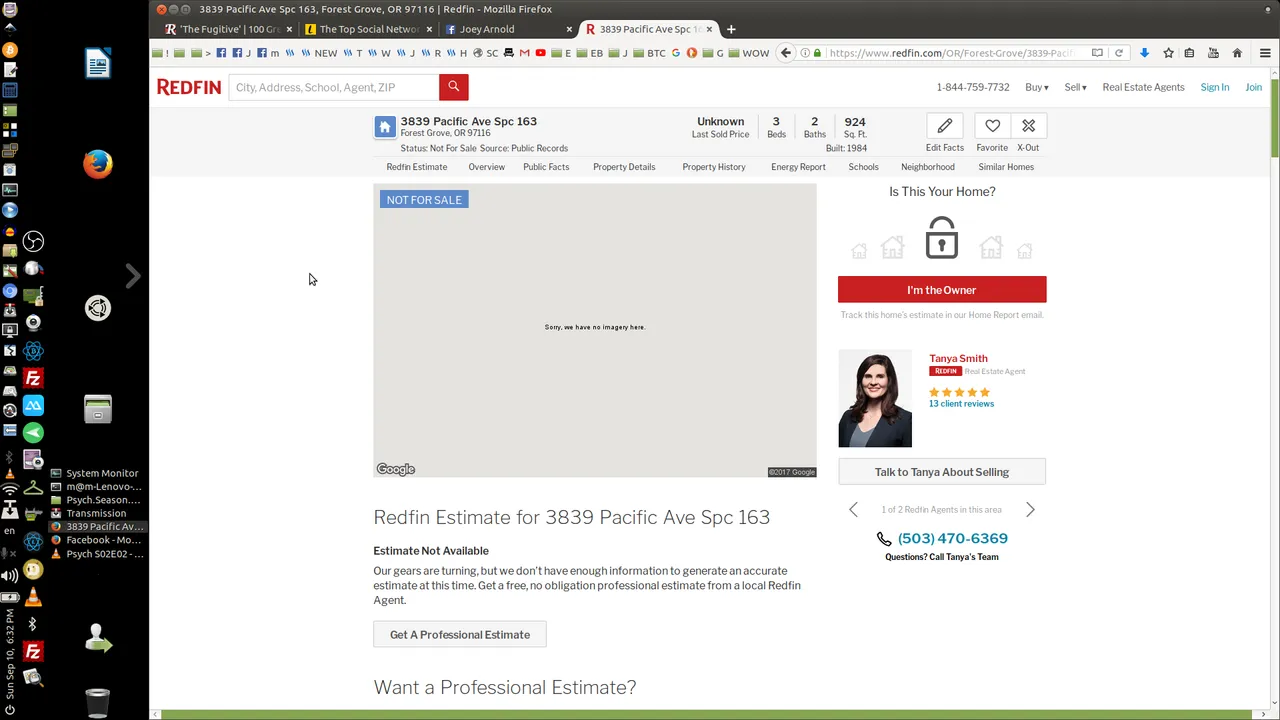Image resolution: width=1280 pixels, height=720 pixels.
Task: Switch to The Top Social Networks tab
Action: coord(366,29)
